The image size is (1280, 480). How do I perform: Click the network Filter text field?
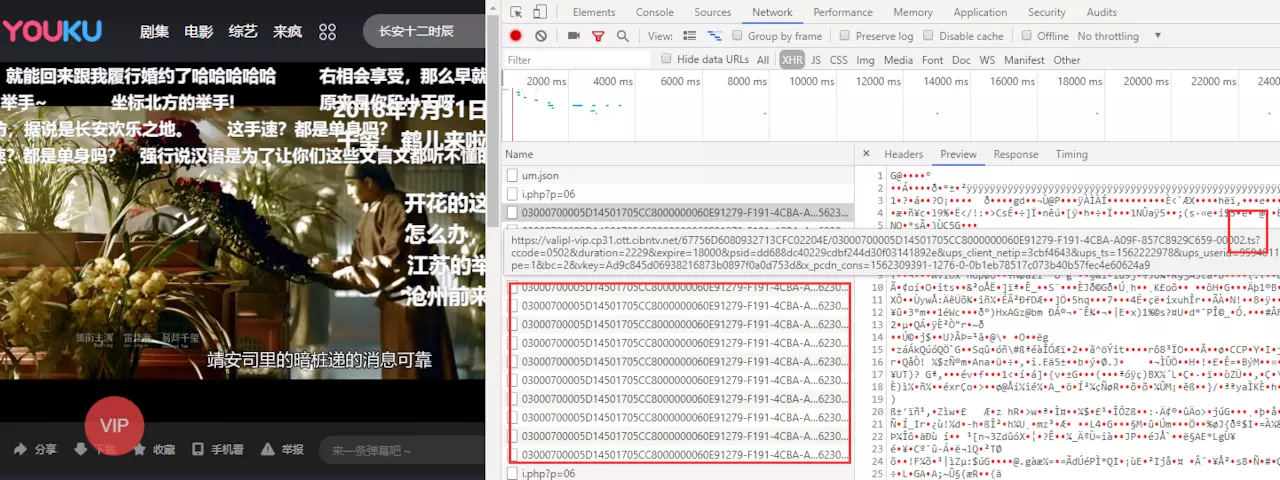(575, 60)
